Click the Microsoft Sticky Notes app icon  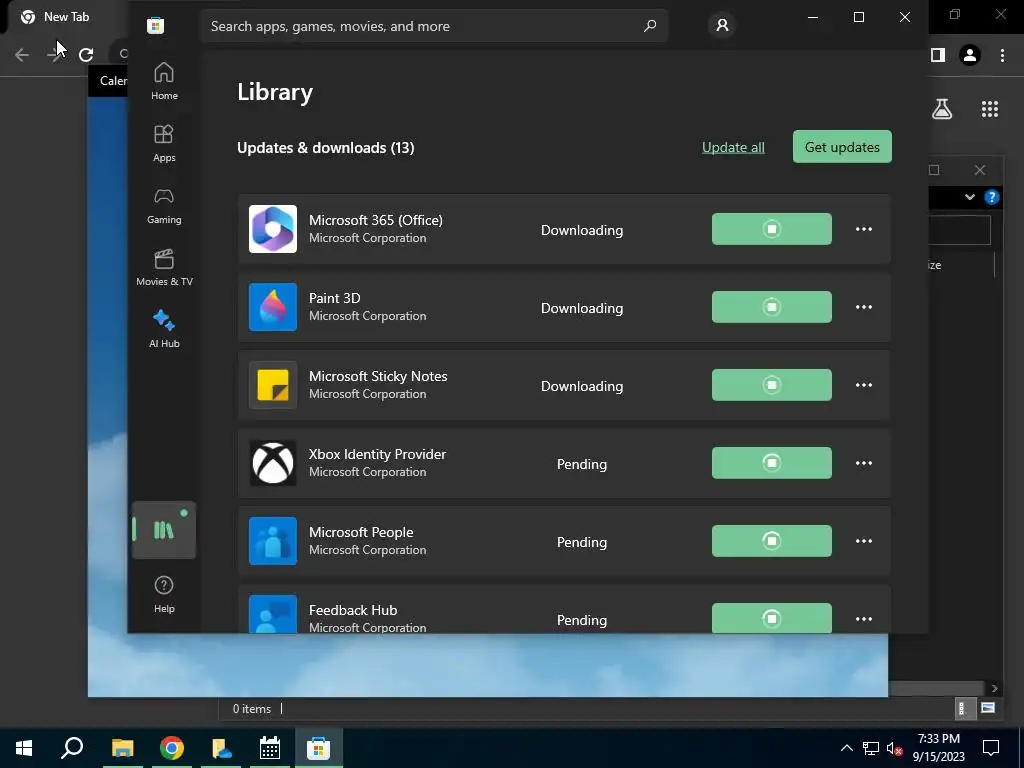pos(273,385)
